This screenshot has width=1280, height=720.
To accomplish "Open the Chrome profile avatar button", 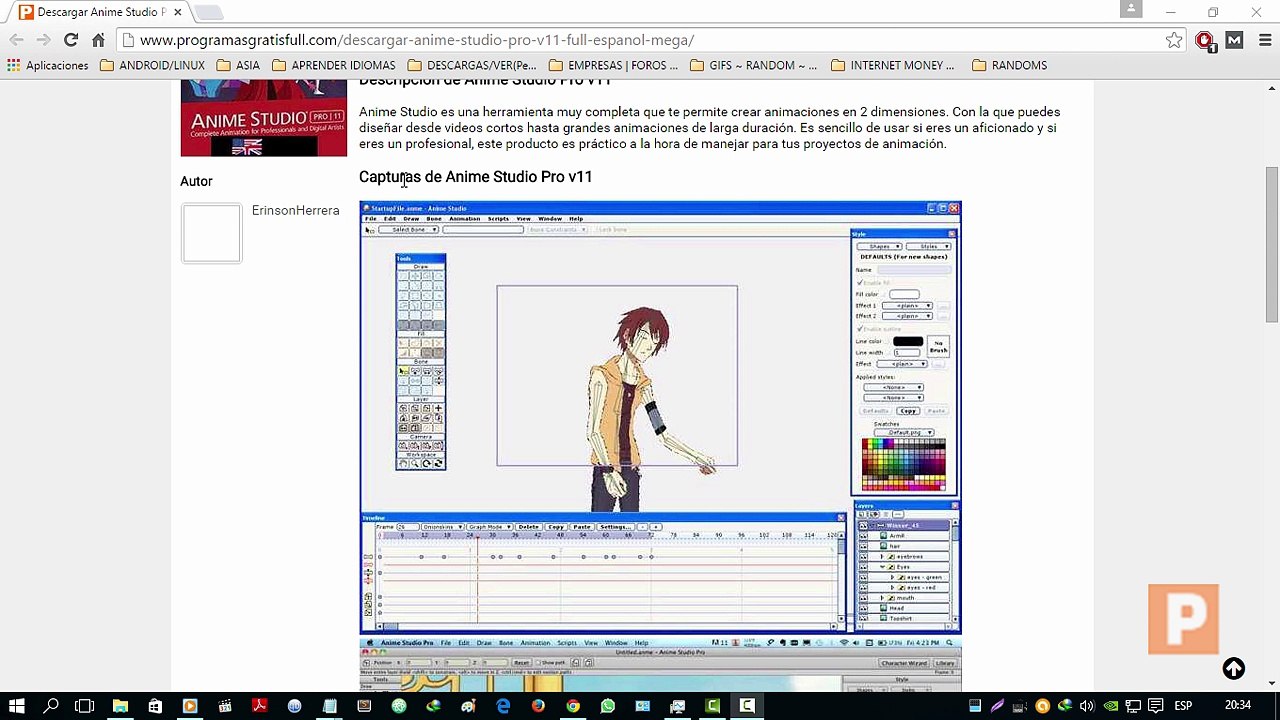I will (1131, 9).
